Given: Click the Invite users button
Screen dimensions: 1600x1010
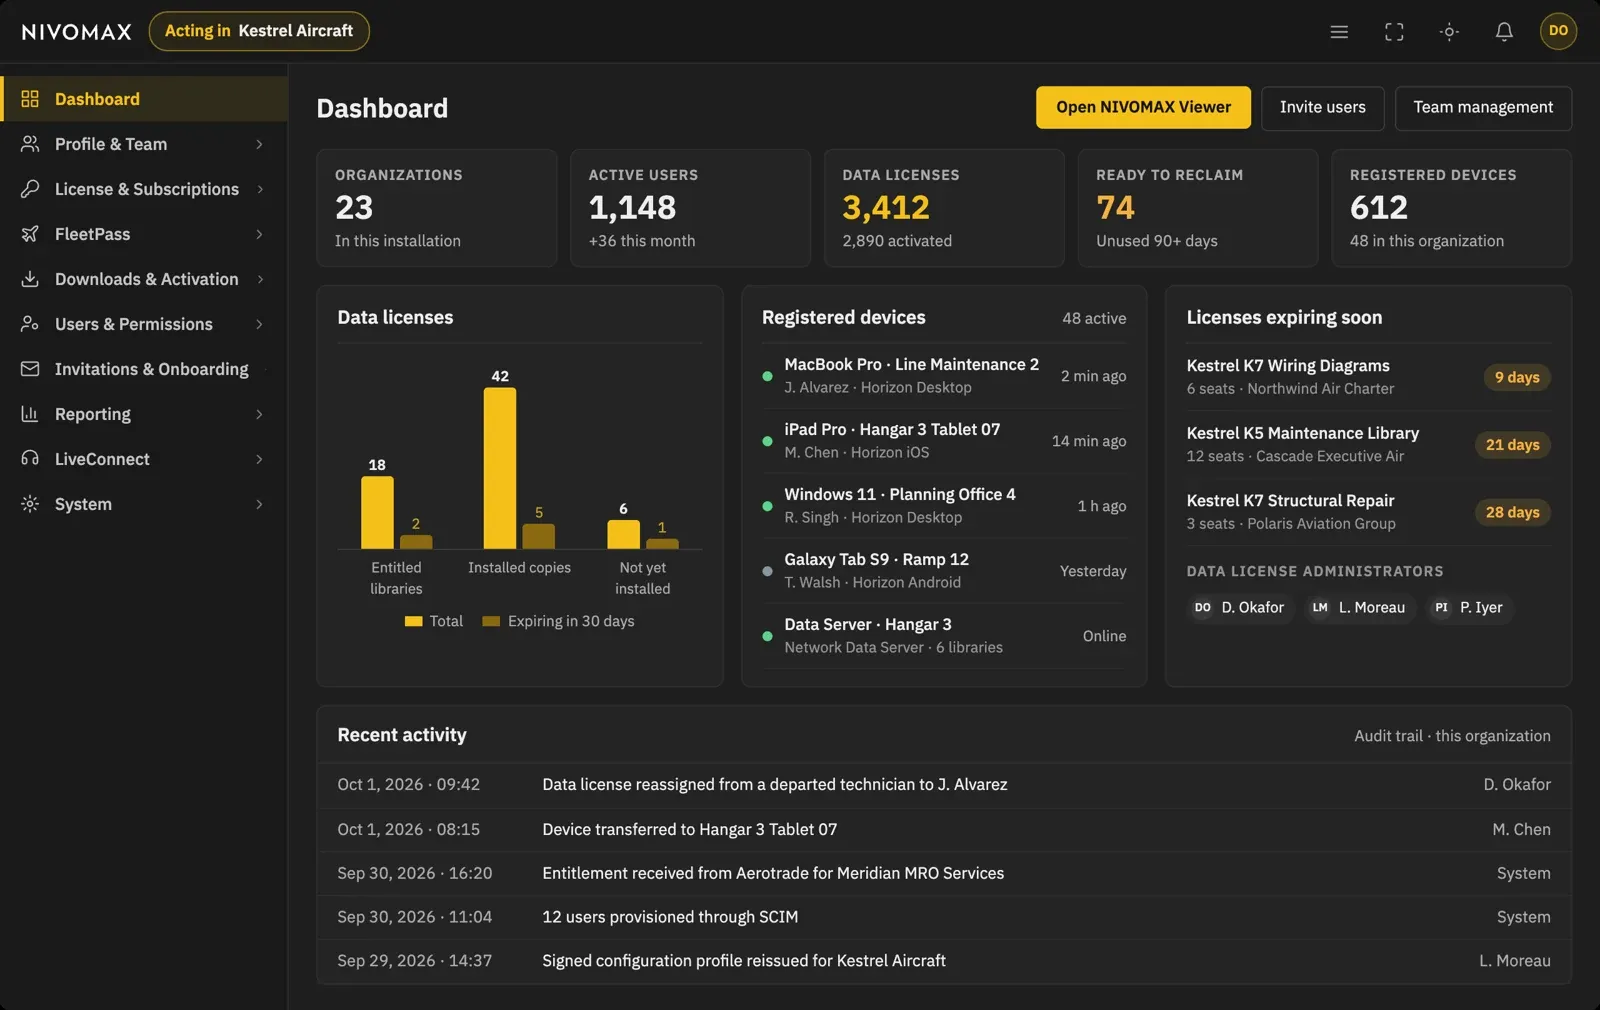Looking at the screenshot, I should tap(1322, 107).
